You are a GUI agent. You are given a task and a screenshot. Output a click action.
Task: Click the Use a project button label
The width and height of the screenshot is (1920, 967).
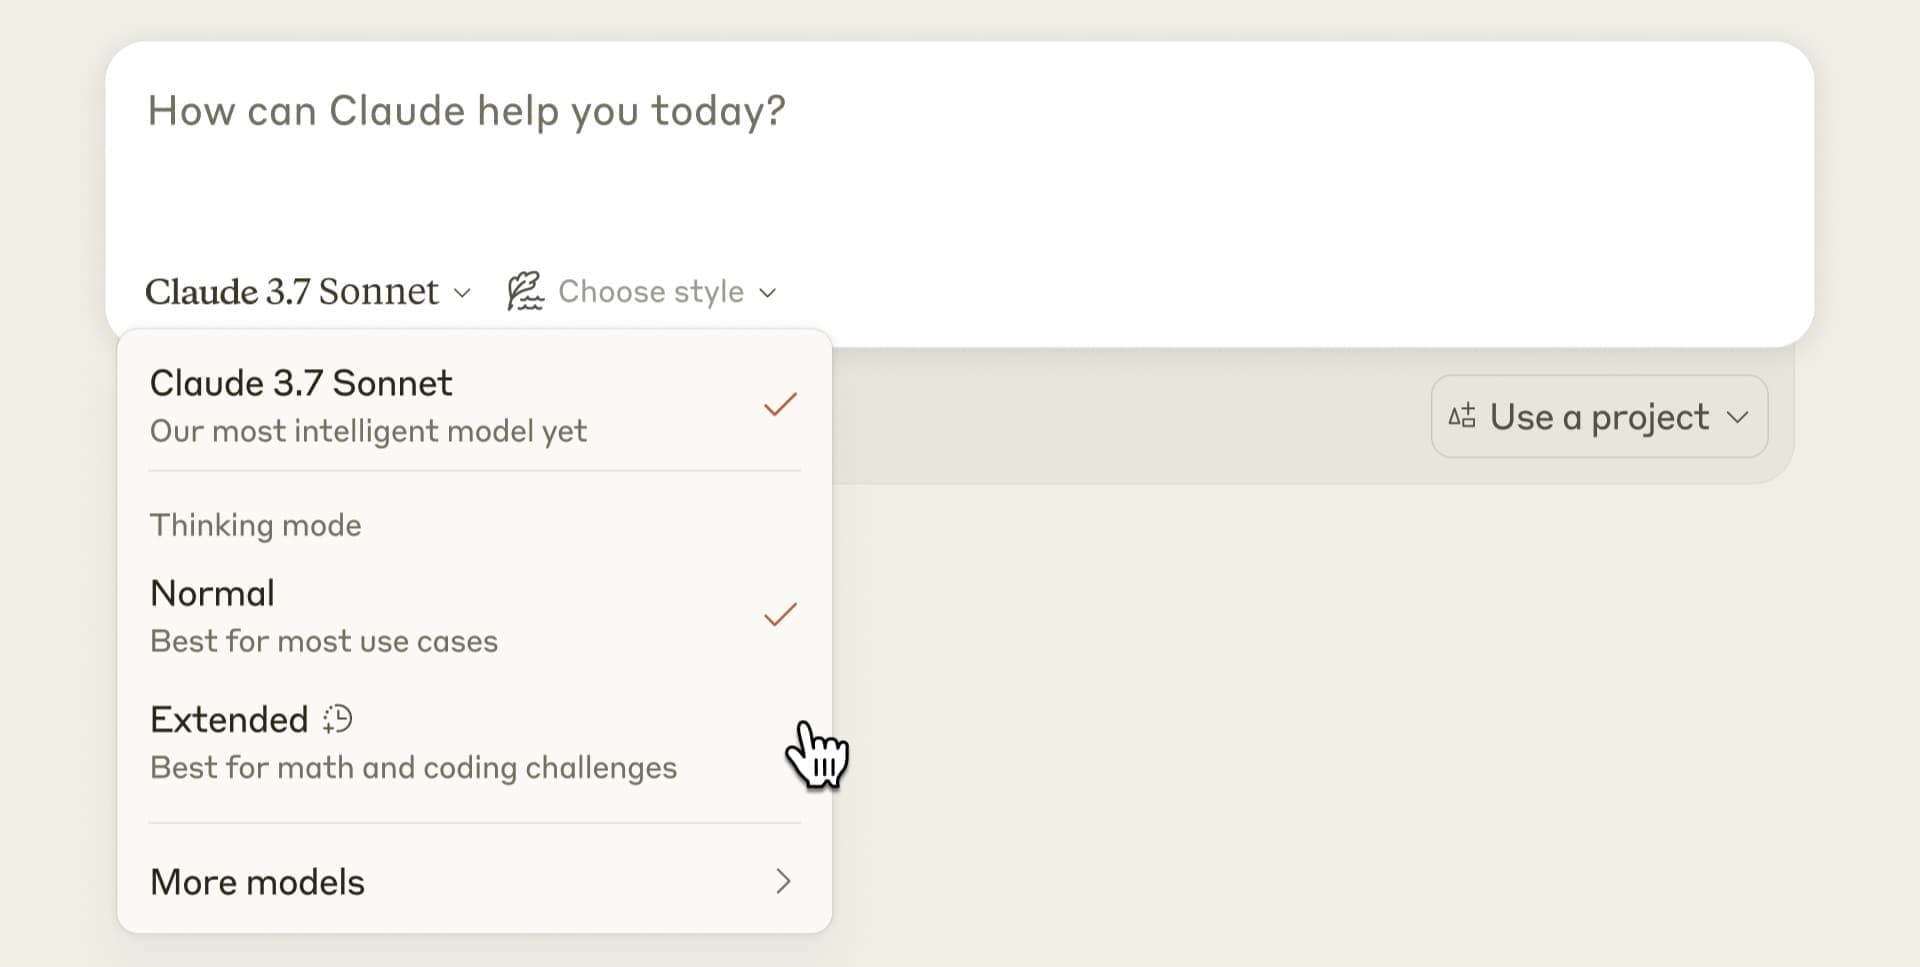[x=1599, y=417]
